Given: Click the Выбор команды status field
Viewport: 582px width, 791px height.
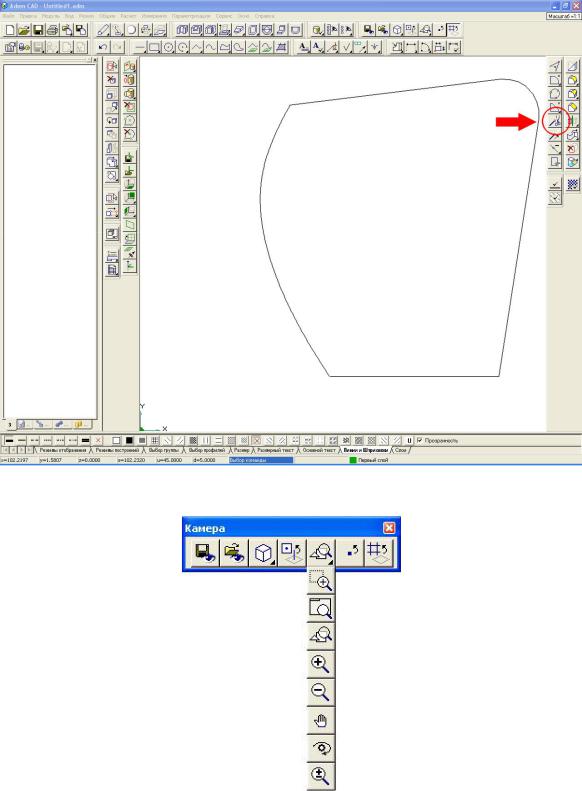Looking at the screenshot, I should point(261,460).
